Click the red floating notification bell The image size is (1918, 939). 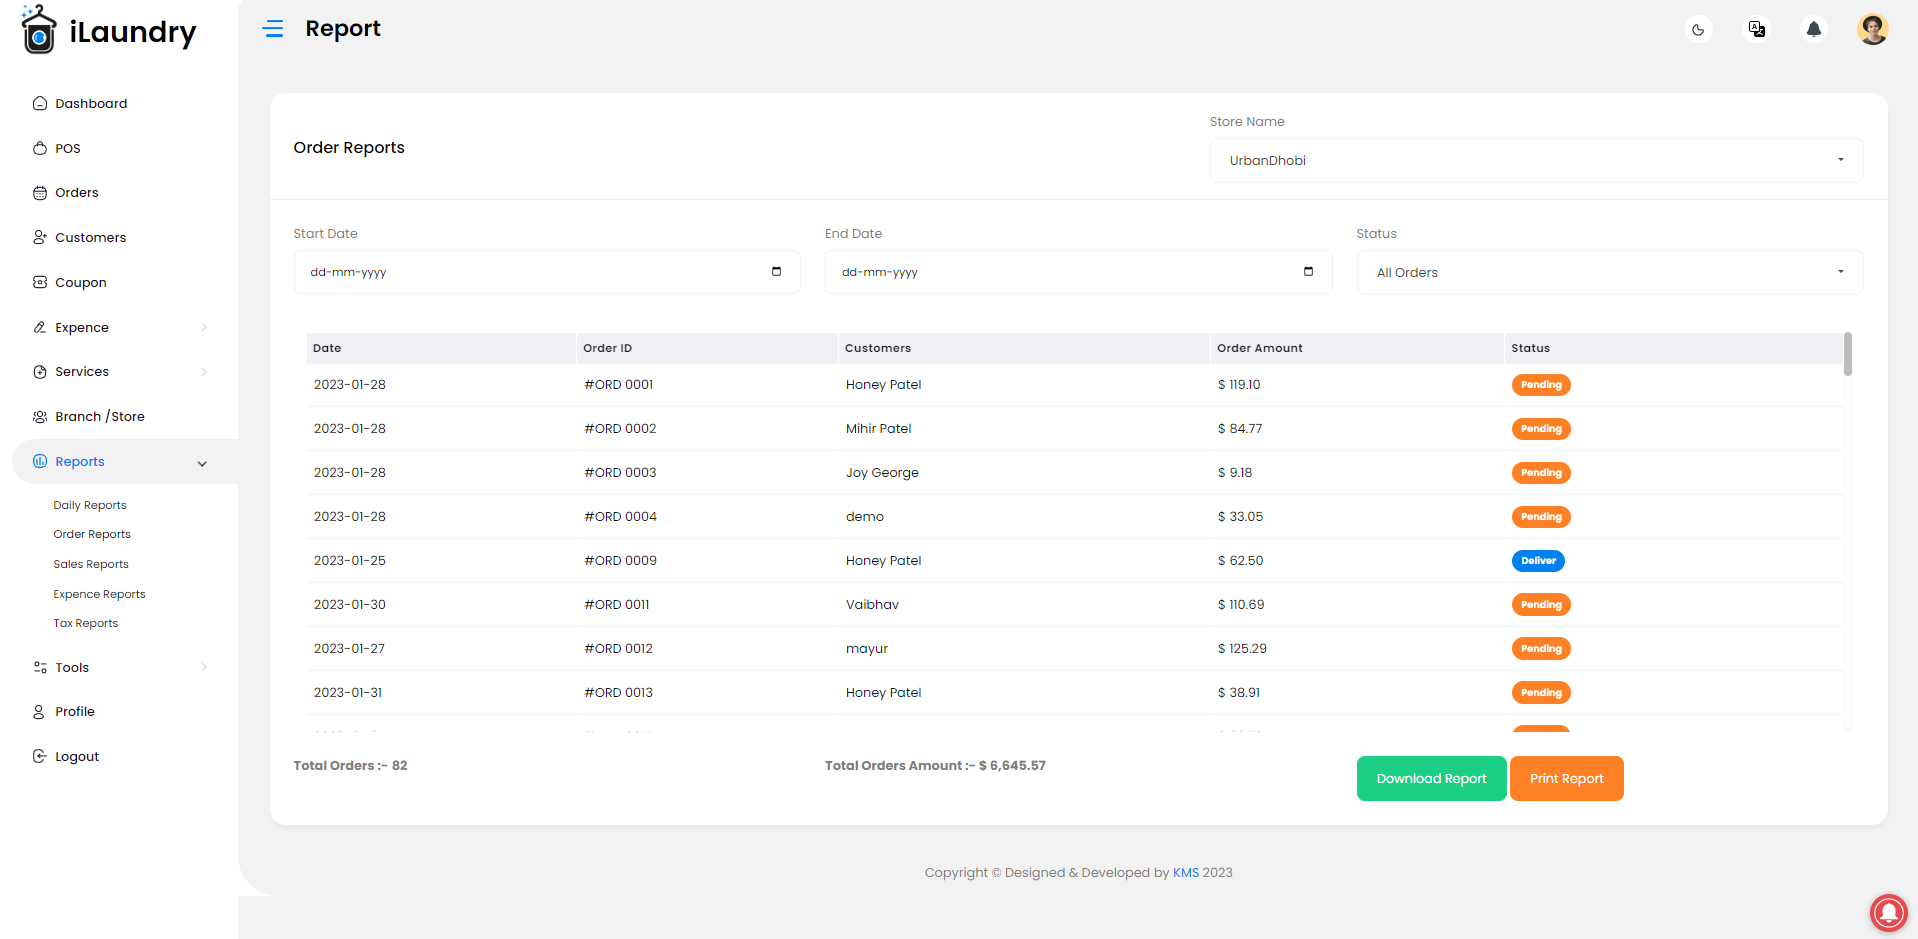tap(1889, 912)
